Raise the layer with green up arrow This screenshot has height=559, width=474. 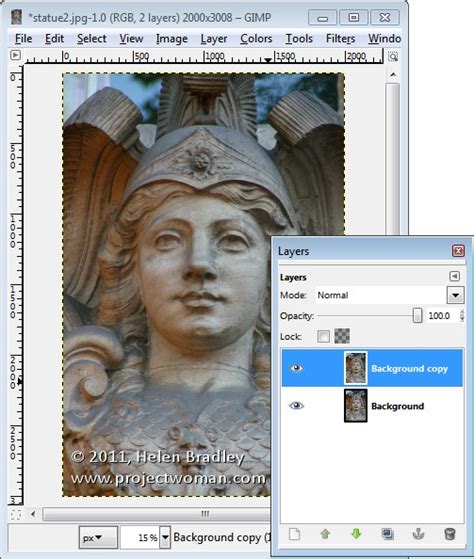325,534
